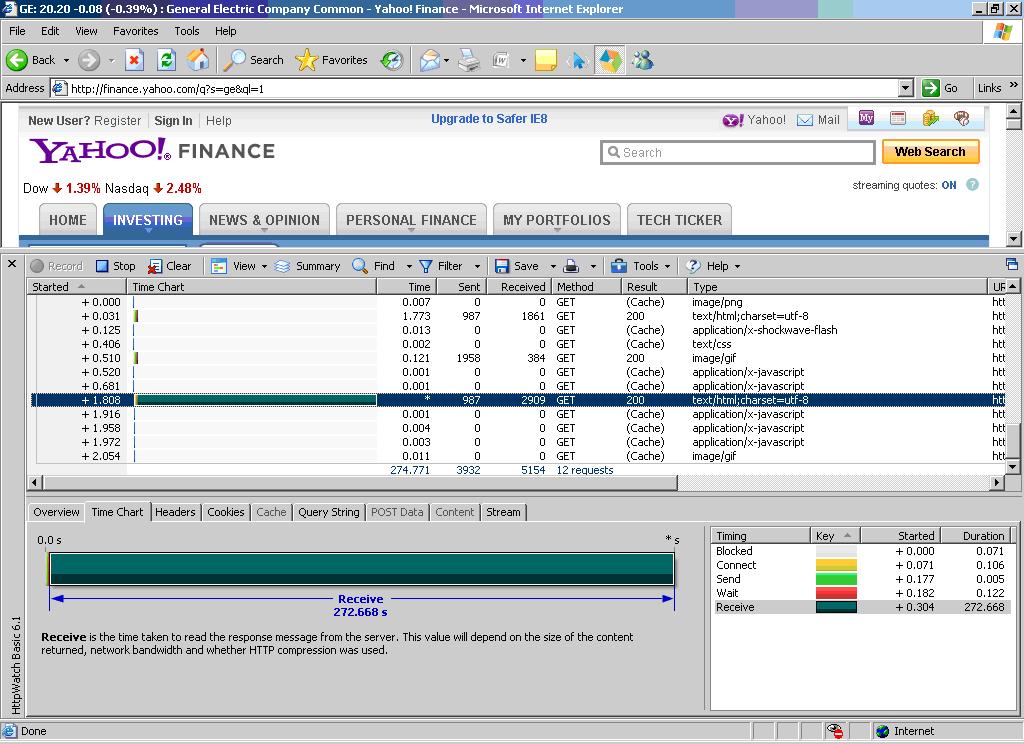This screenshot has width=1024, height=744.
Task: Select the application/x-shockwave-flash request row
Action: [516, 330]
